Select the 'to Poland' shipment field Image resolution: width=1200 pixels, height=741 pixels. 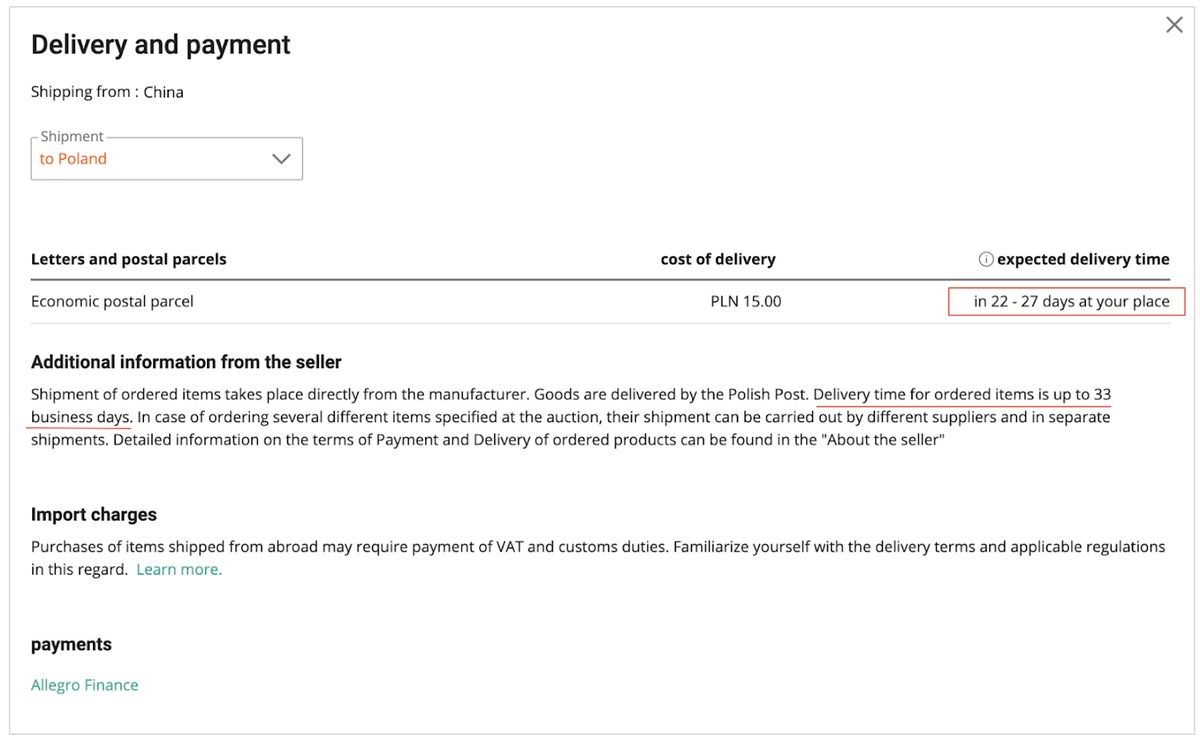click(167, 158)
